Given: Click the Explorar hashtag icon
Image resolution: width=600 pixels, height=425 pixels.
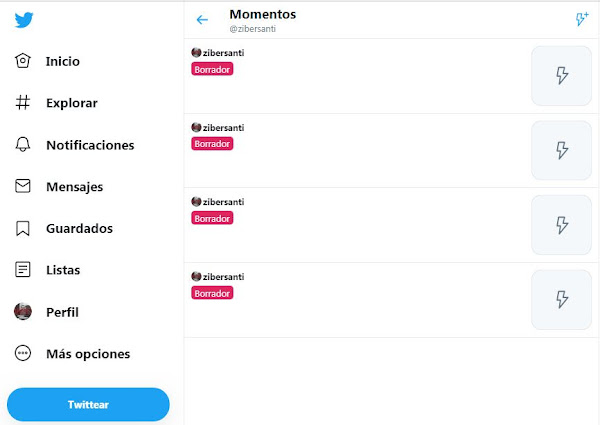Looking at the screenshot, I should (23, 103).
